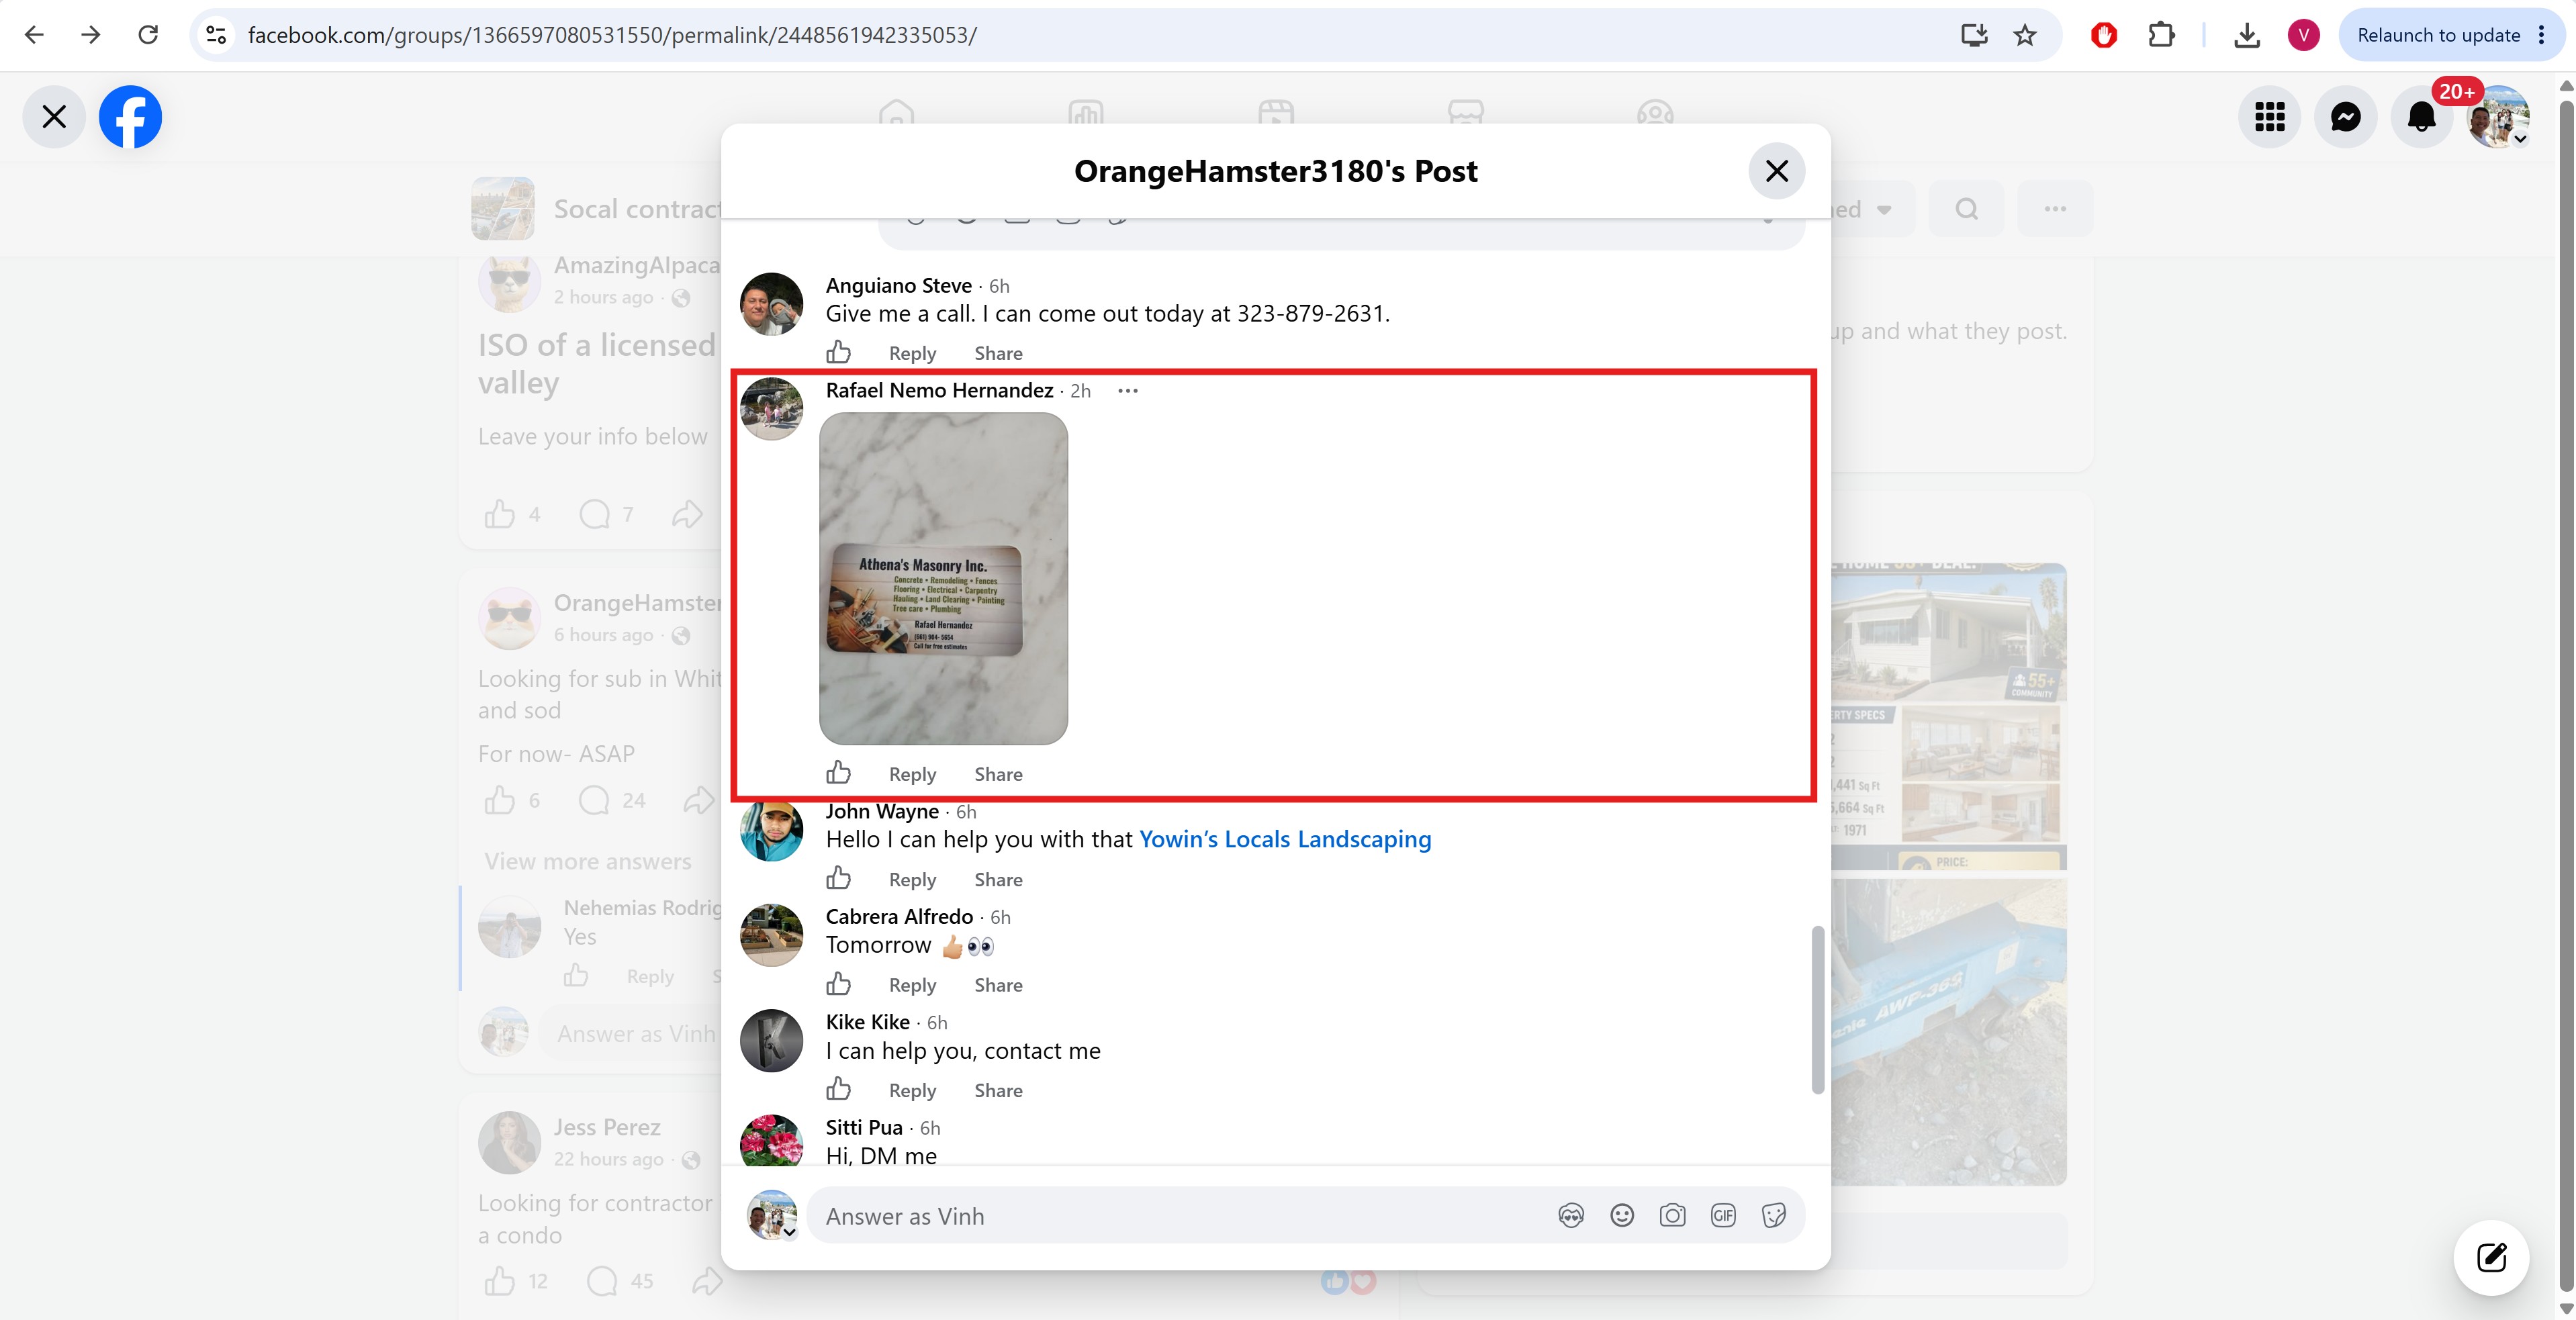Open the red shield extension icon
Image resolution: width=2576 pixels, height=1320 pixels.
point(2104,35)
